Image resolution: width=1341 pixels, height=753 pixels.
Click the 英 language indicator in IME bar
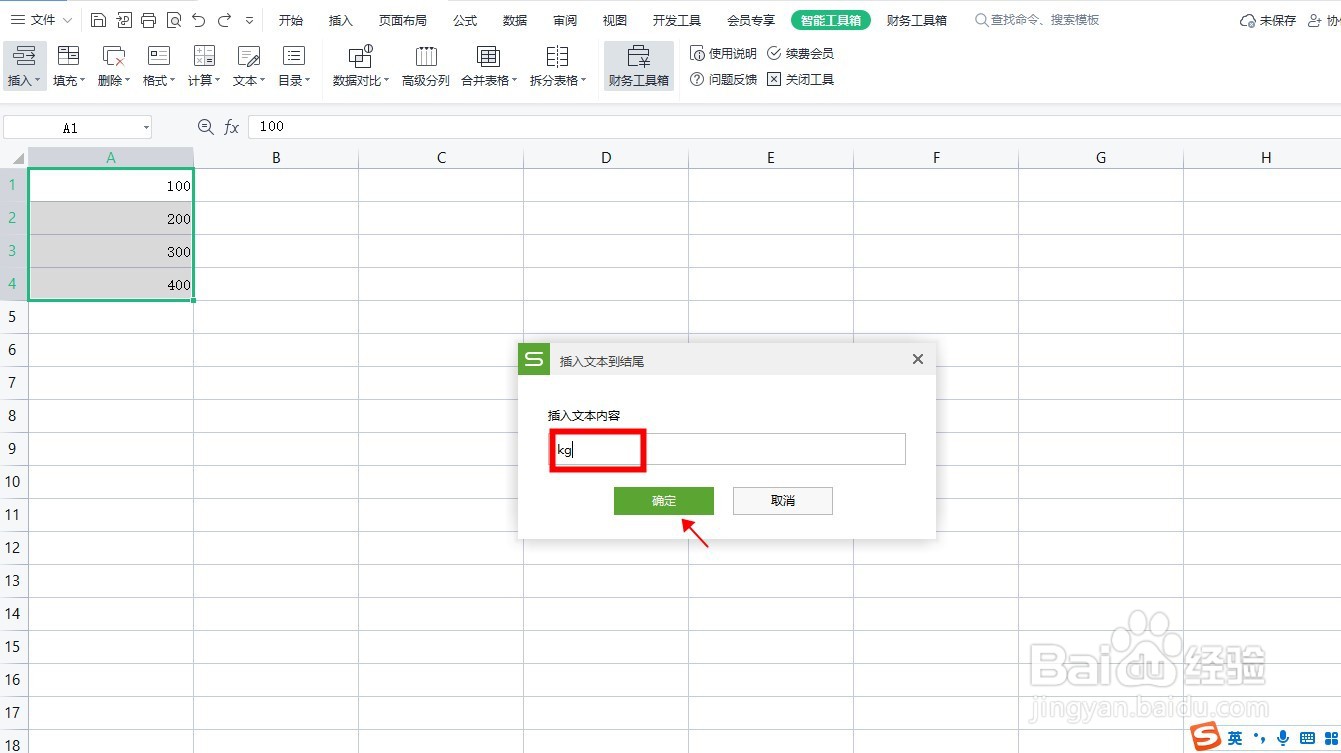tap(1236, 738)
